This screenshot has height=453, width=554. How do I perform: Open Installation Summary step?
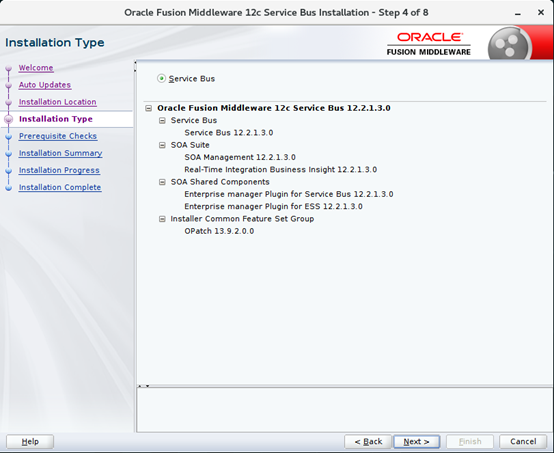click(x=60, y=153)
